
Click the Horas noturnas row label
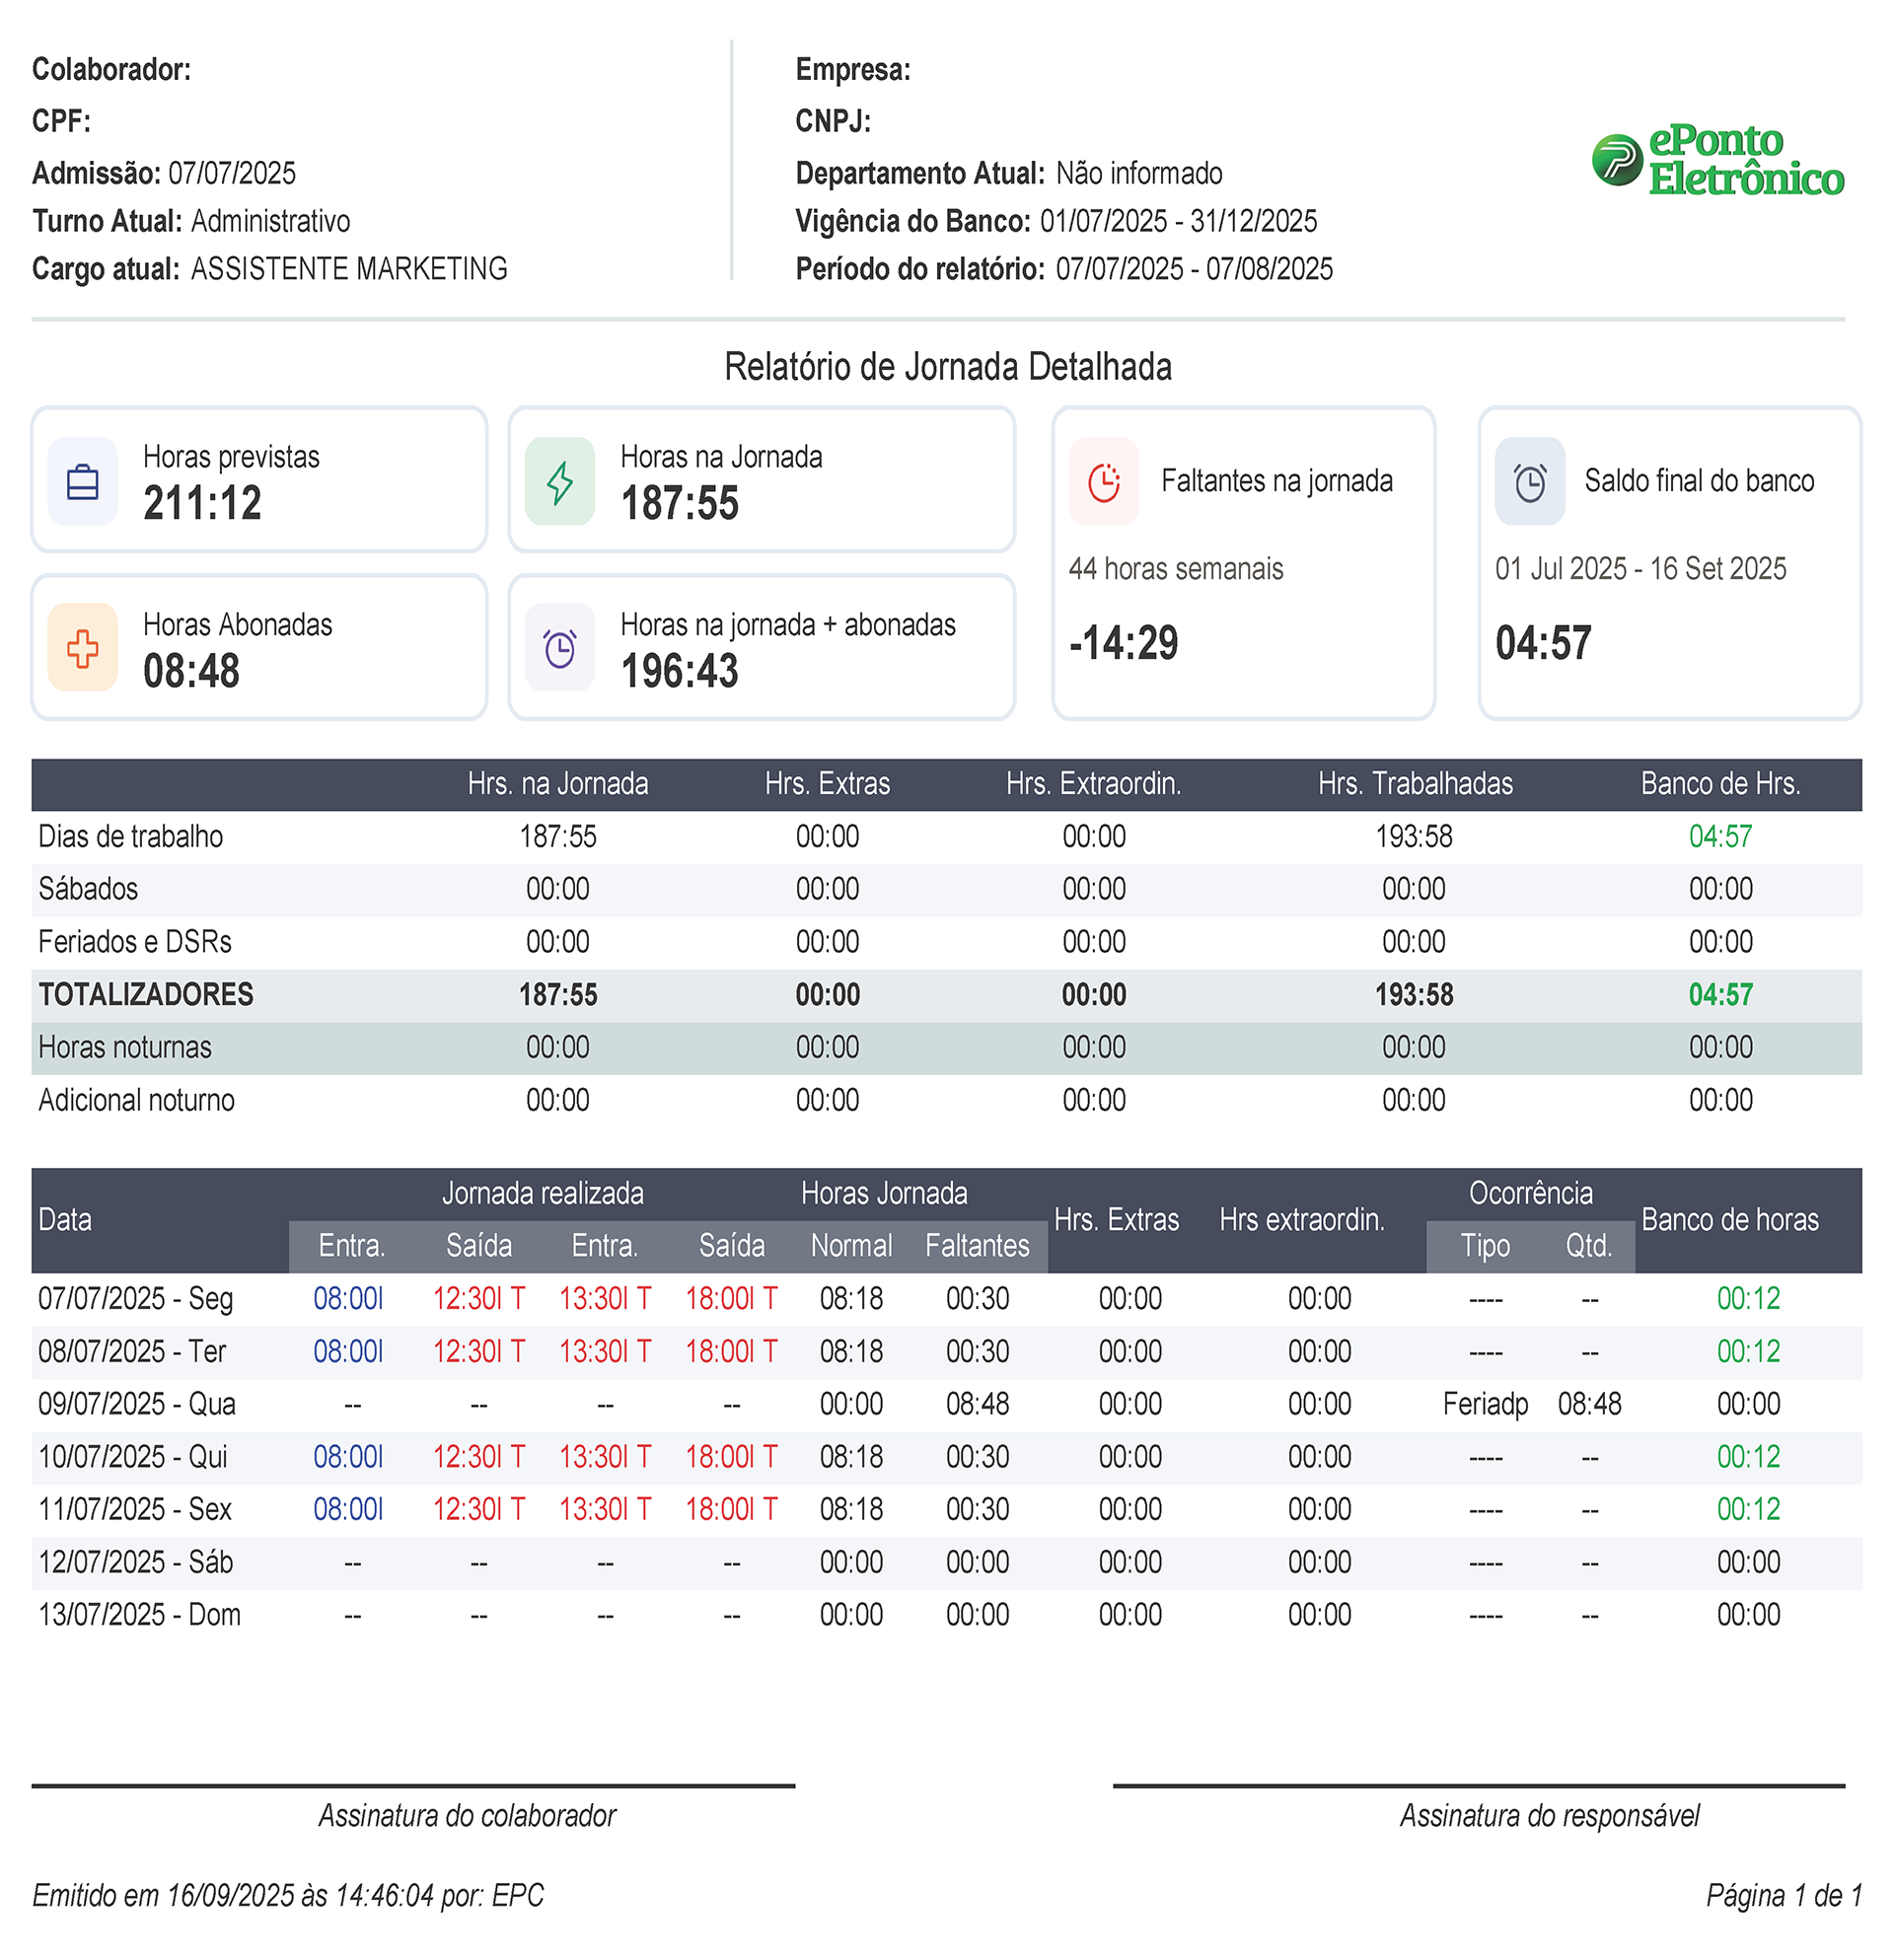click(125, 1048)
